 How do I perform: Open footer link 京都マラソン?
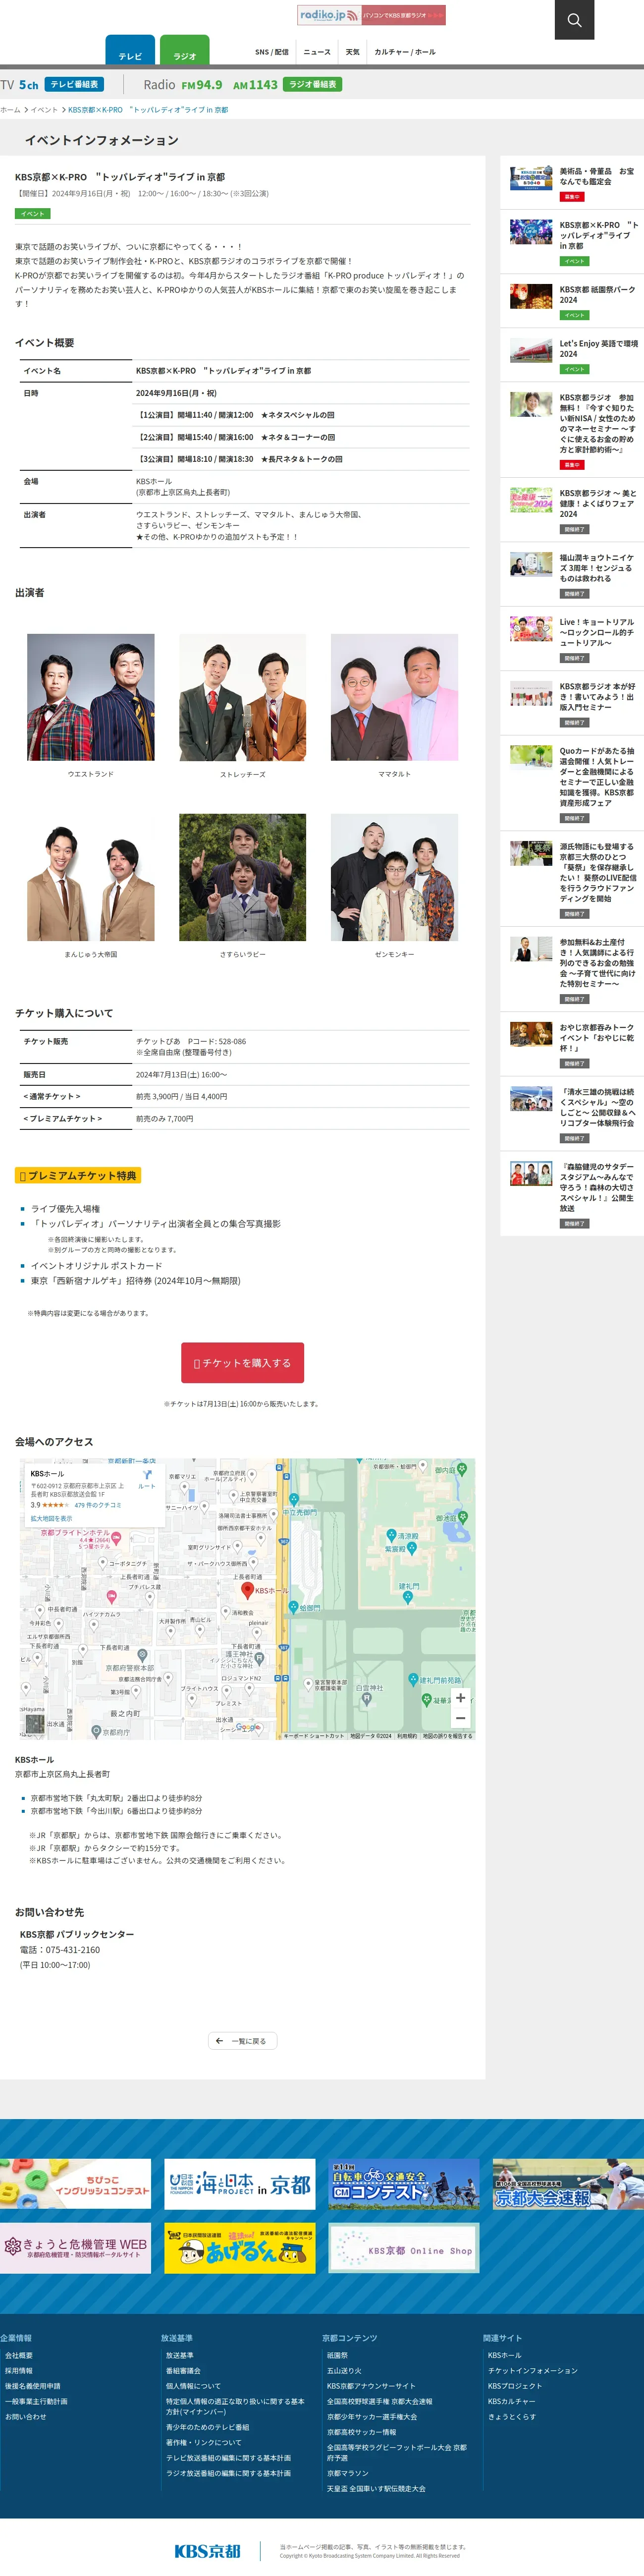[x=347, y=2473]
